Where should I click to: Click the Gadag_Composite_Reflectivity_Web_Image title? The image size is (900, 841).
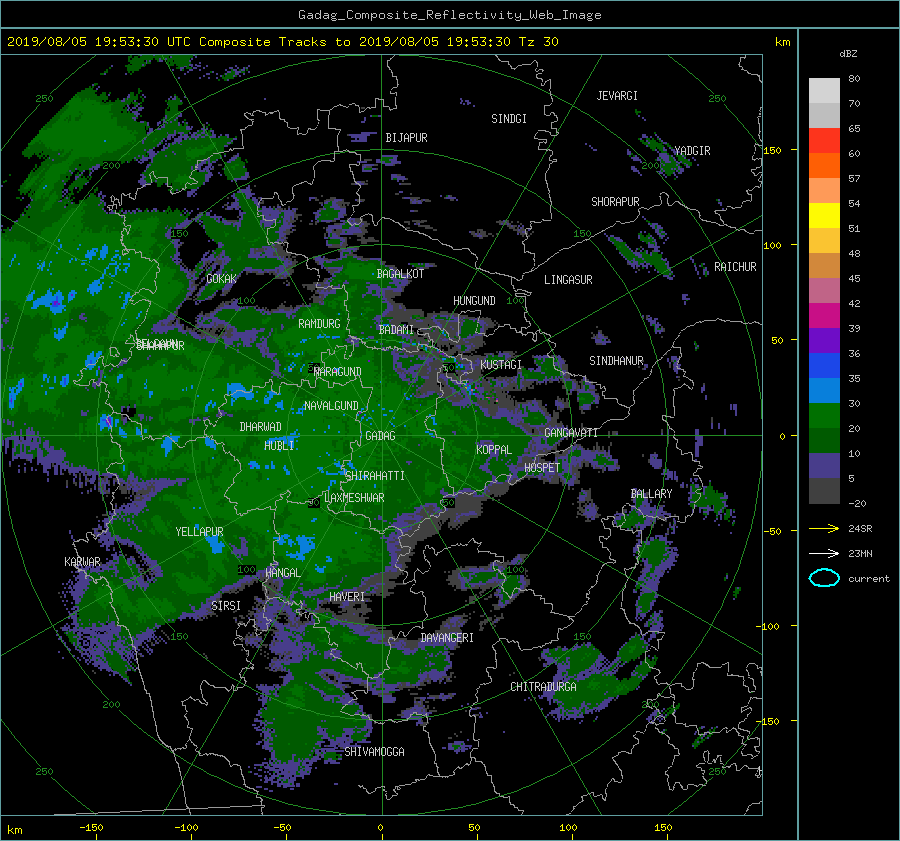click(x=449, y=15)
